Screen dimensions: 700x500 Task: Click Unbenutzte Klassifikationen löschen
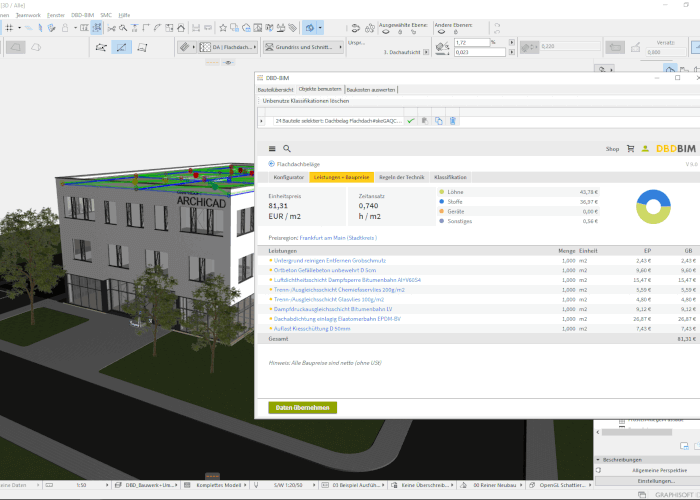[306, 101]
